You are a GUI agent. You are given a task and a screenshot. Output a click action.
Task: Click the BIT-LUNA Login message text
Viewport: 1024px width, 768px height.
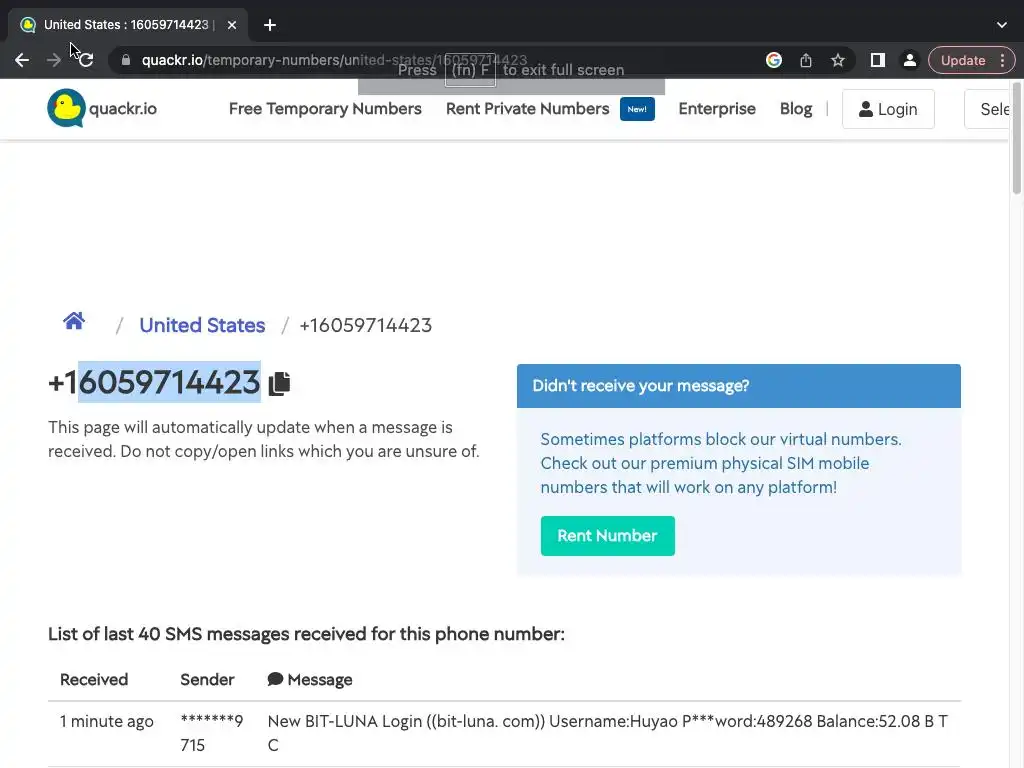tap(607, 733)
